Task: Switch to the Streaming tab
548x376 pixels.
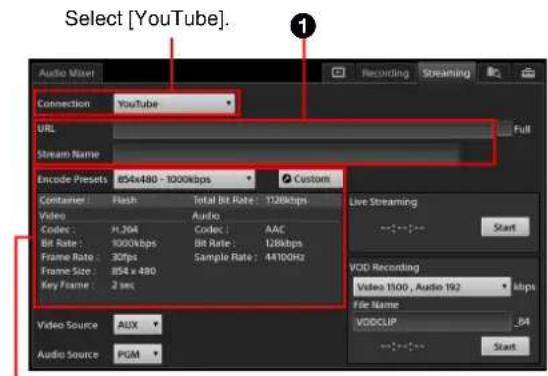Action: [x=446, y=73]
